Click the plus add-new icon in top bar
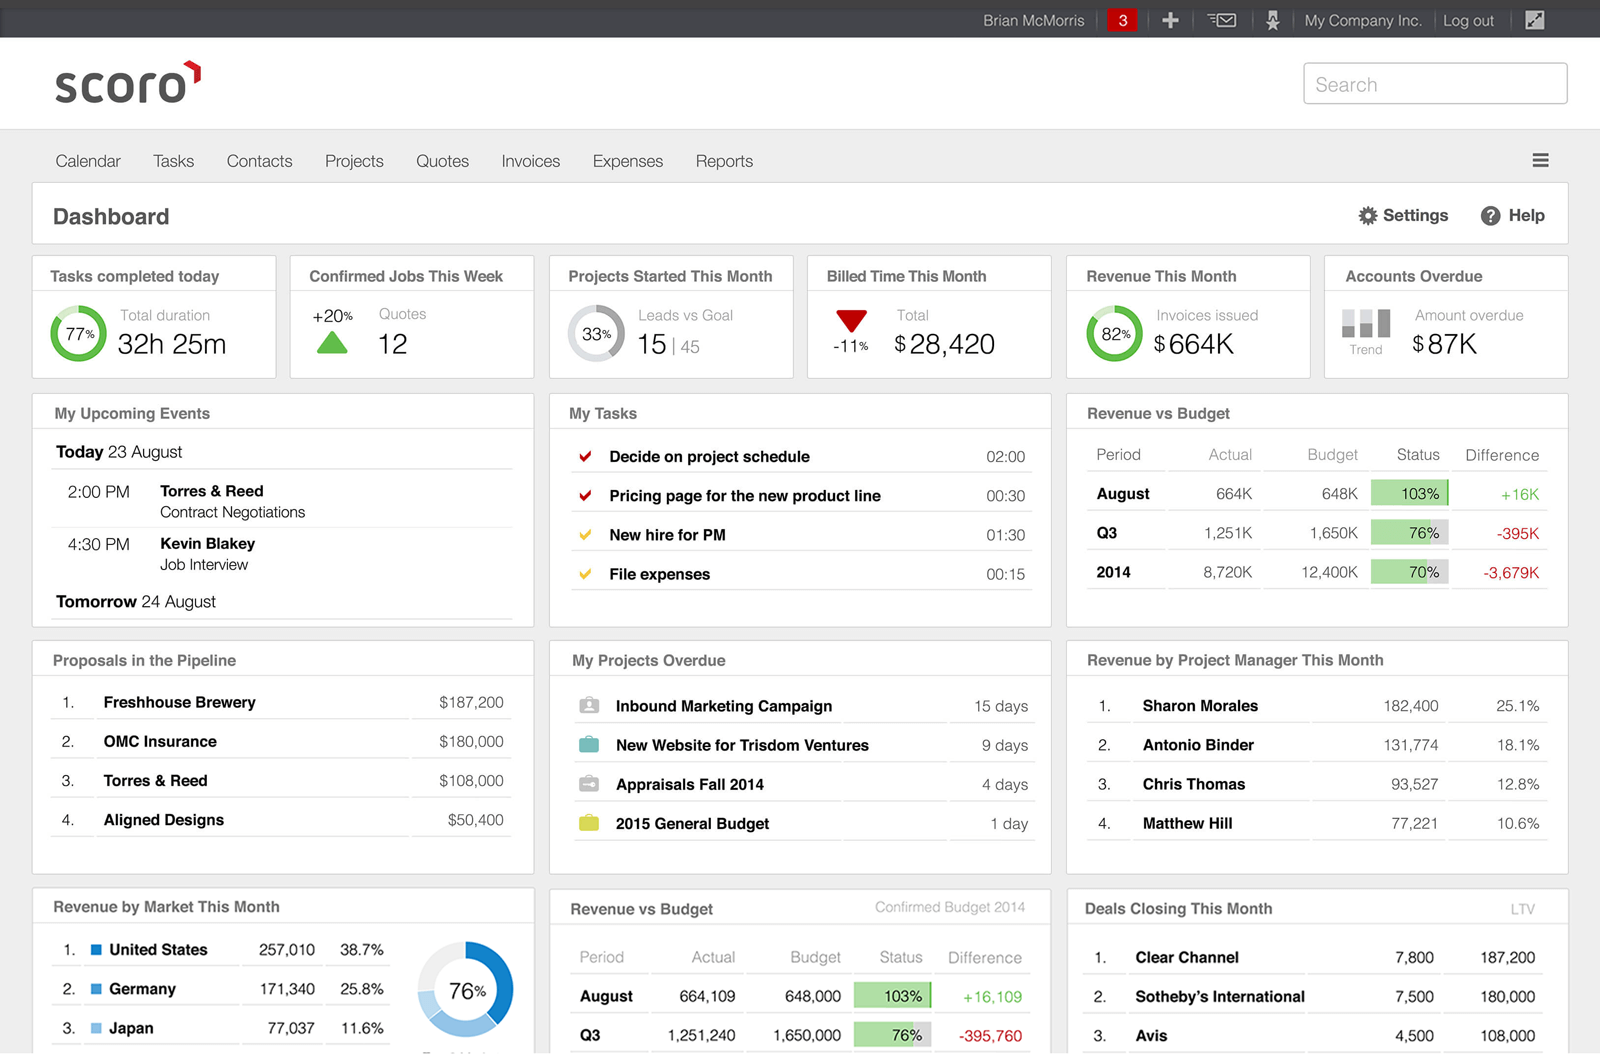Screen dimensions: 1600x1055 (1170, 20)
